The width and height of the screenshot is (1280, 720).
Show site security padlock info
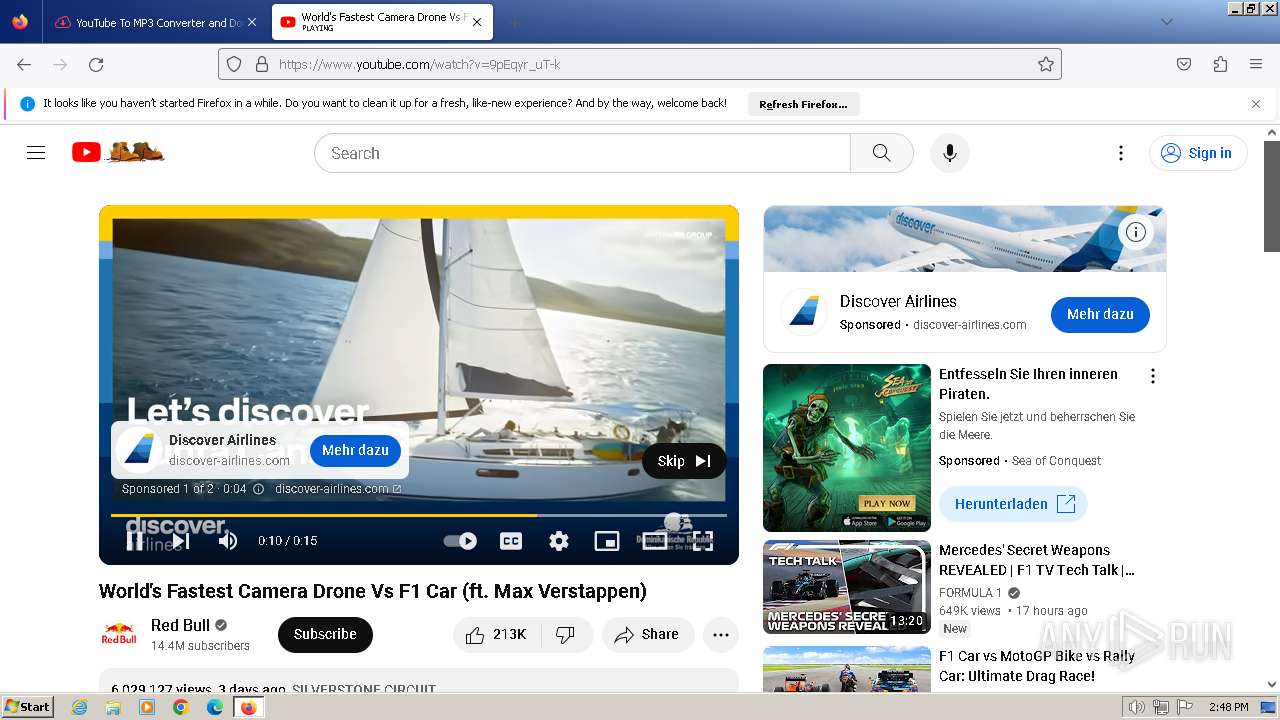coord(262,64)
